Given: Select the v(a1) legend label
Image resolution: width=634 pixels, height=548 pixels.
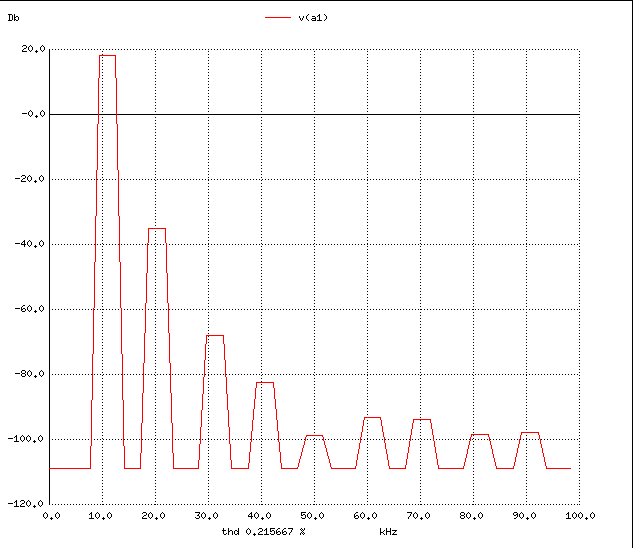Looking at the screenshot, I should click(x=314, y=18).
